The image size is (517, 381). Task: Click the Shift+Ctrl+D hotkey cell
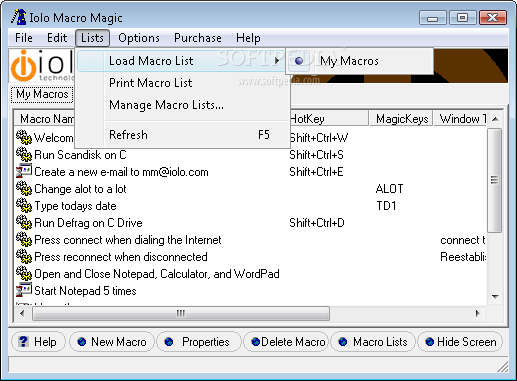[x=317, y=223]
